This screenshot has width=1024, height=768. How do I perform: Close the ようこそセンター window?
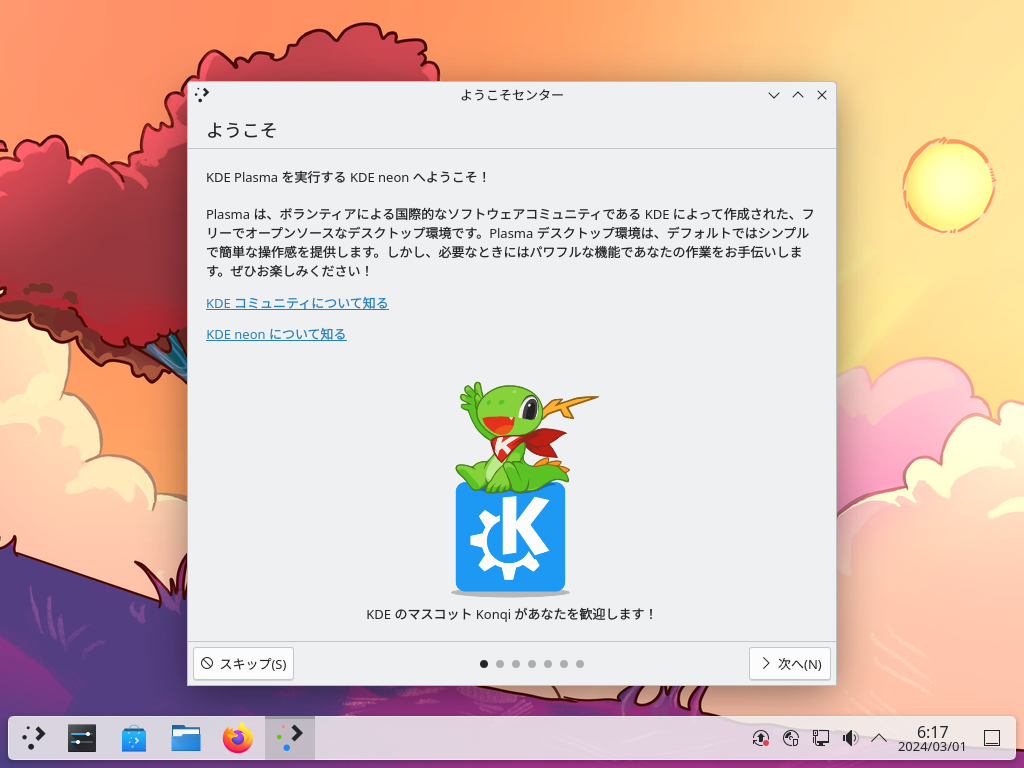[x=822, y=95]
